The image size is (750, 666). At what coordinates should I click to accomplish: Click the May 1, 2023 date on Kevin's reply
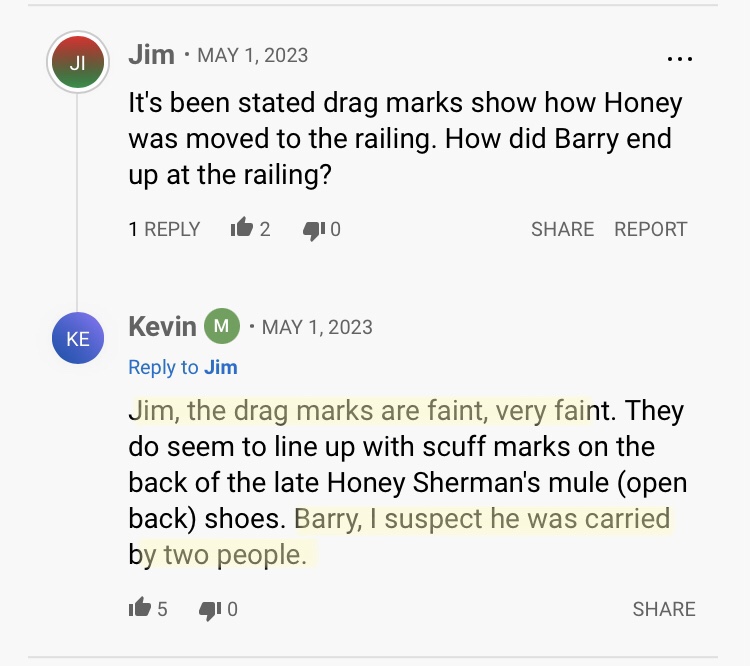[x=317, y=327]
